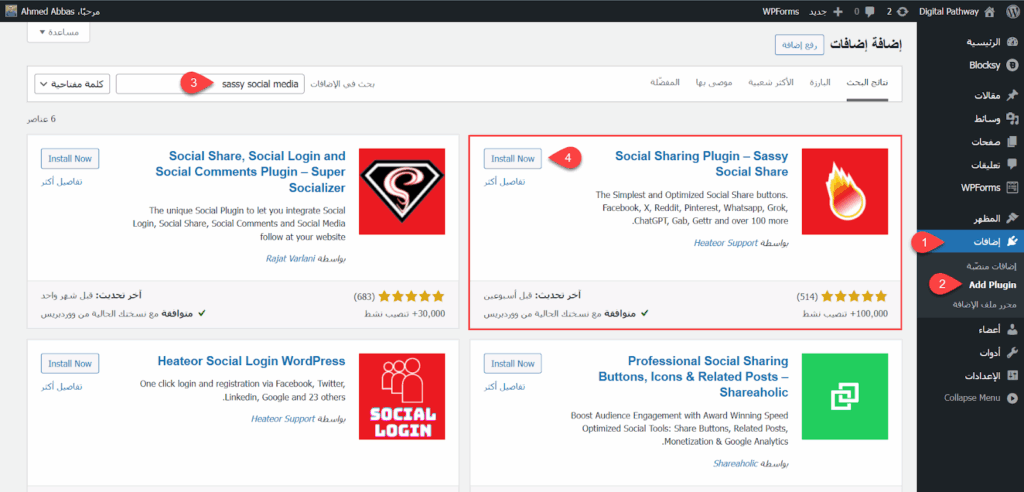1024x492 pixels.
Task: Click the updates icon showing 2
Action: point(896,11)
